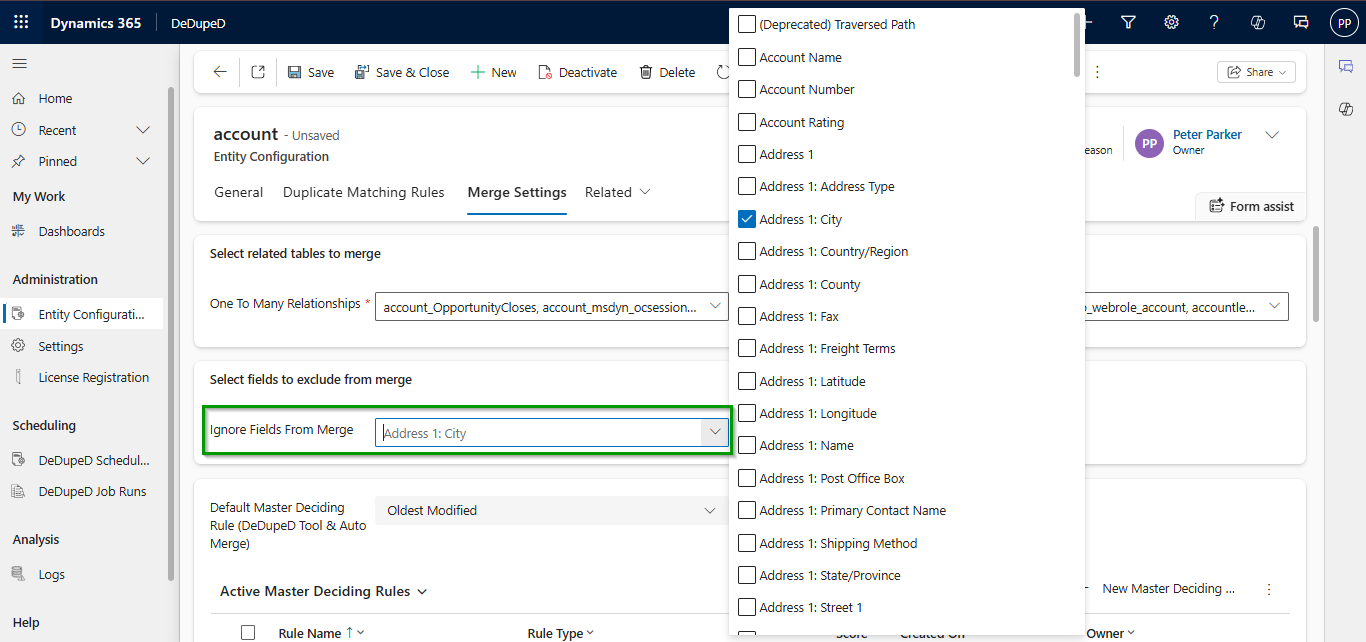Open the Settings gear in top bar
Screen dimensions: 1366x642
[x=1171, y=22]
